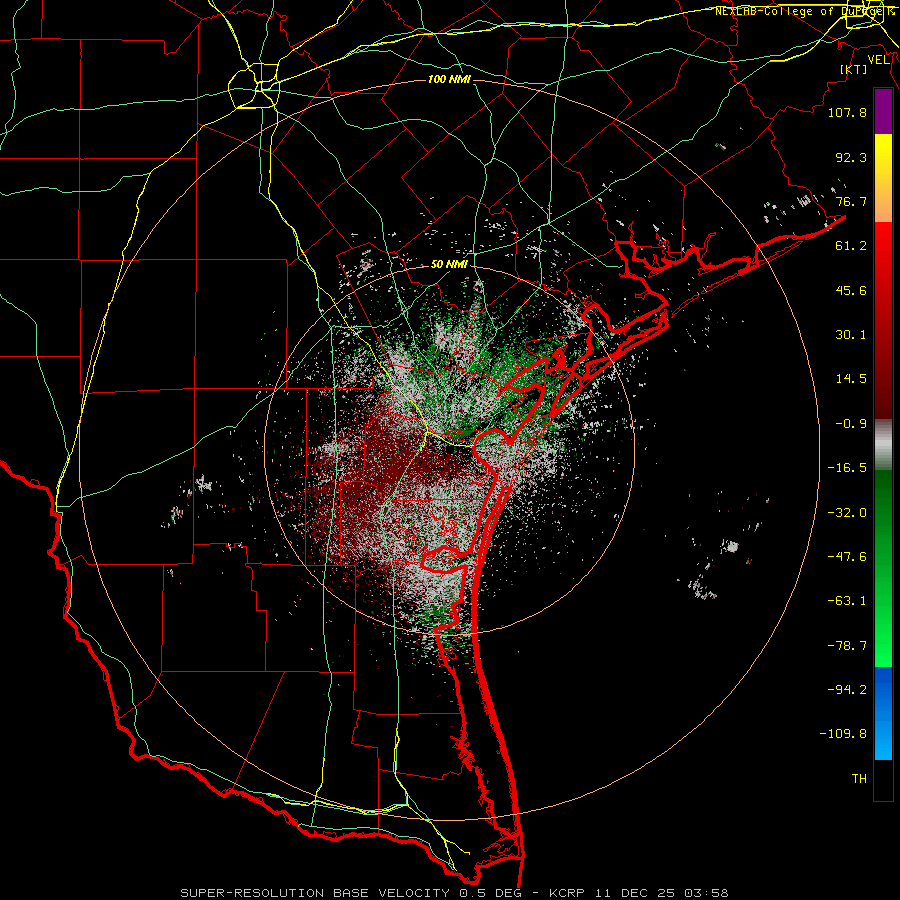The height and width of the screenshot is (900, 900).
Task: Click the -32.0 velocity scale value
Action: [847, 513]
